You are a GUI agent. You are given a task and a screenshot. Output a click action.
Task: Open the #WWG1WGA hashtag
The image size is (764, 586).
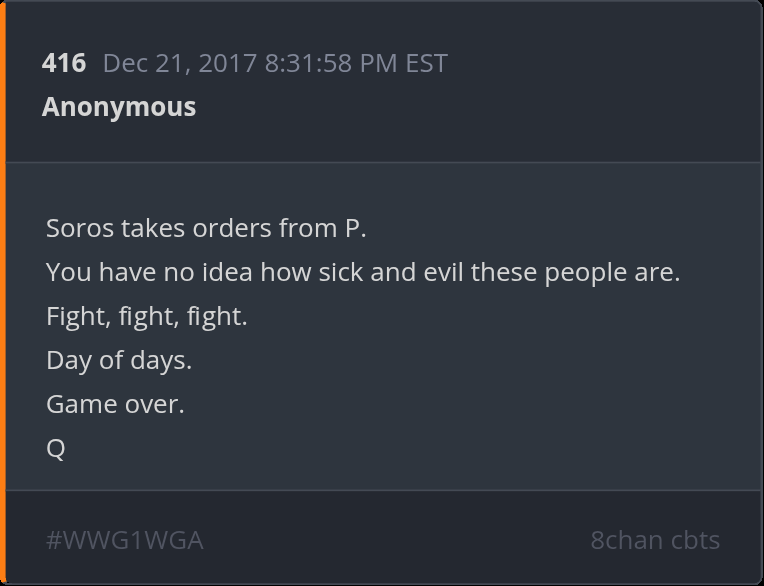[125, 540]
